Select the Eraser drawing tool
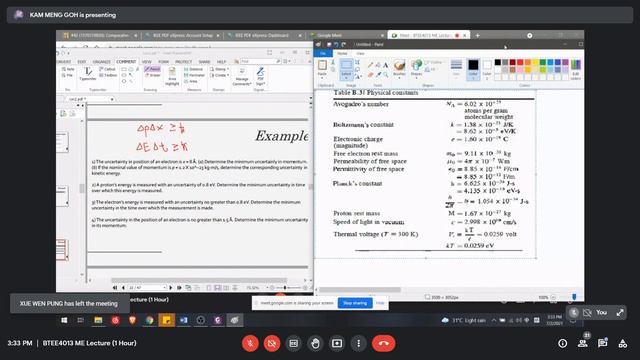640x360 pixels. click(153, 75)
